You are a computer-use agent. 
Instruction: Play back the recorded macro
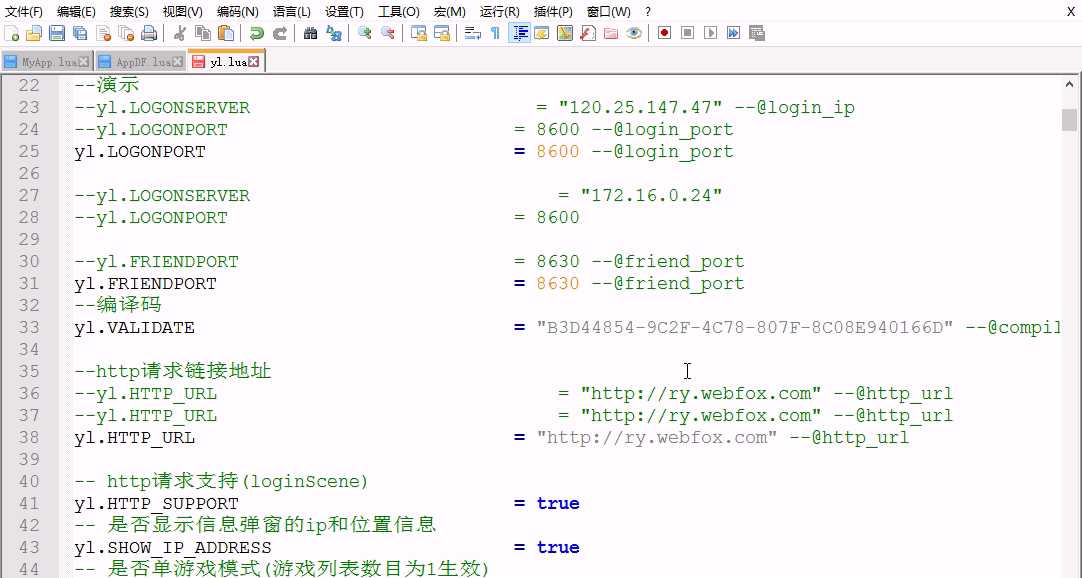pyautogui.click(x=711, y=33)
